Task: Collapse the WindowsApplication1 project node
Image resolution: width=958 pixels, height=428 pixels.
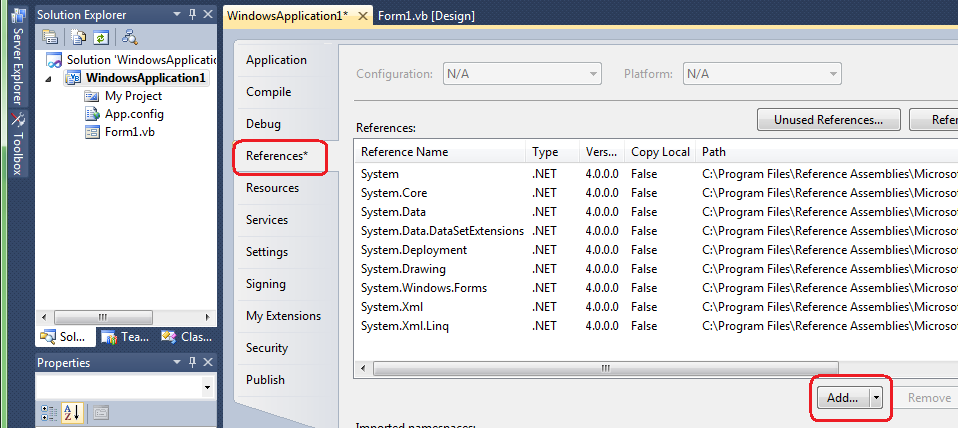Action: click(50, 78)
